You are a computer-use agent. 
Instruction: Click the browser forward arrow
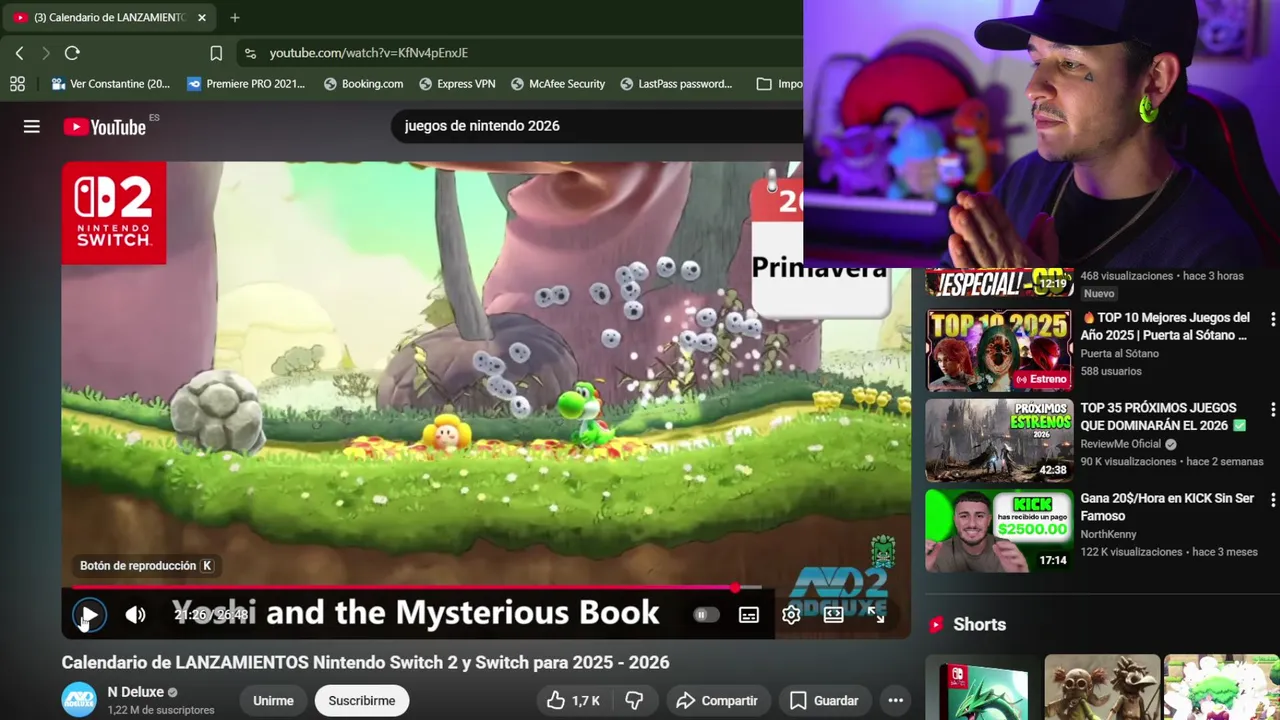45,53
